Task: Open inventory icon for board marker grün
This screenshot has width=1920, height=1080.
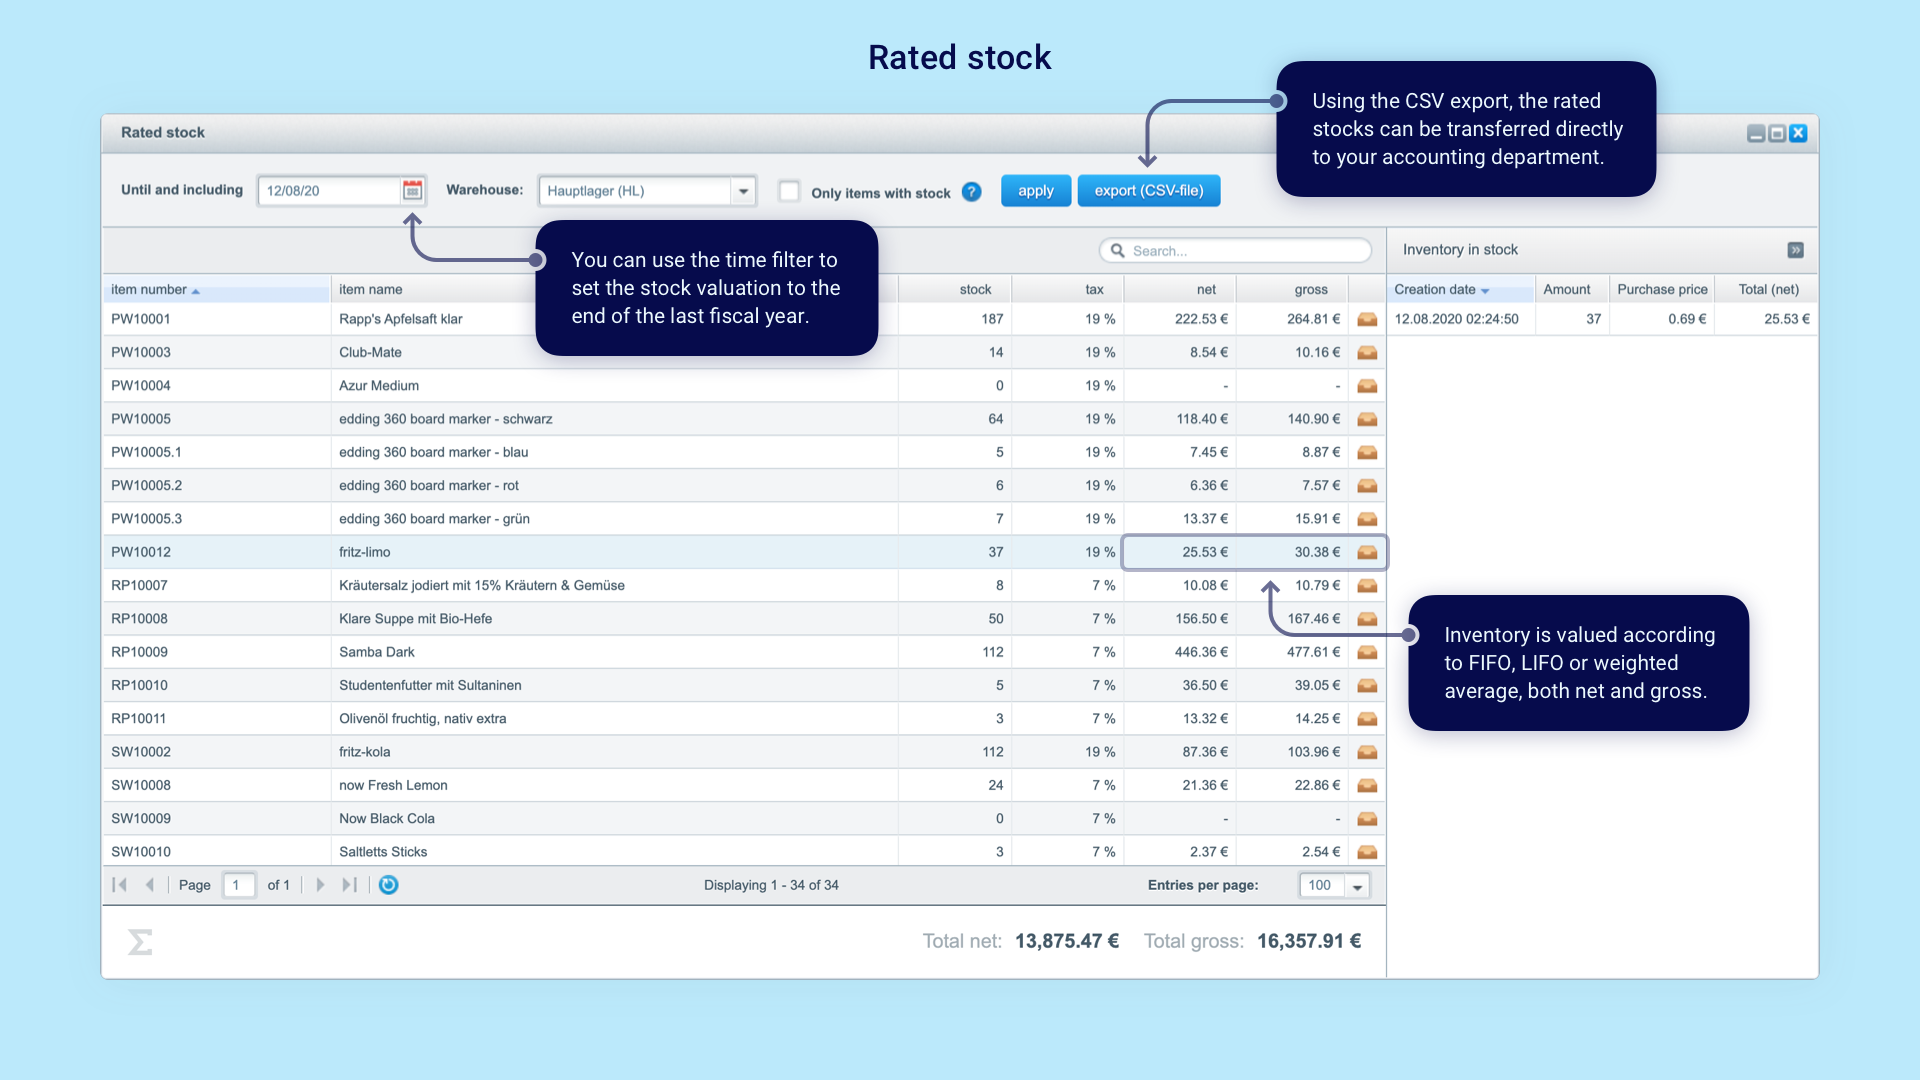Action: coord(1367,519)
